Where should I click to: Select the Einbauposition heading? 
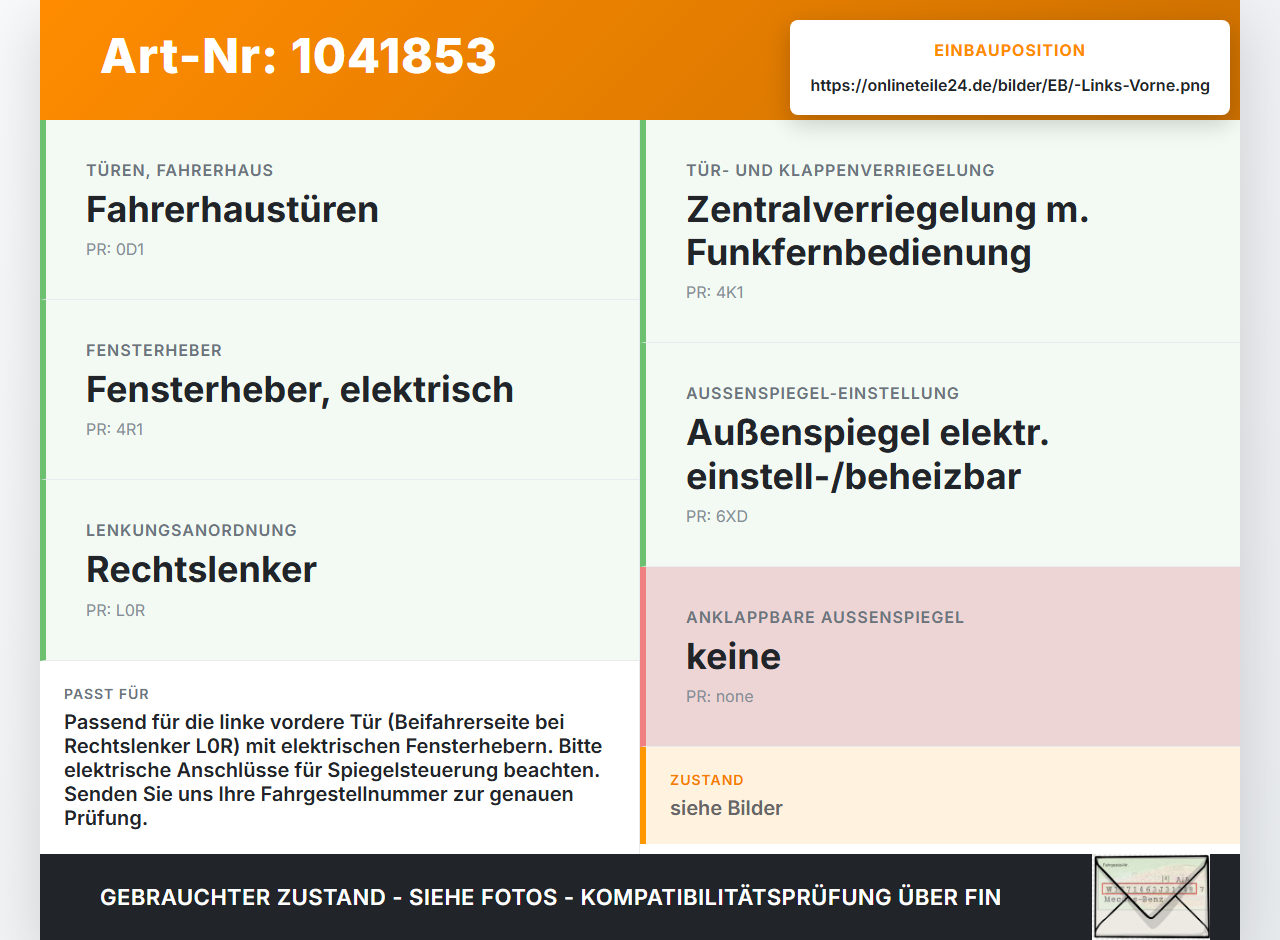tap(1010, 50)
